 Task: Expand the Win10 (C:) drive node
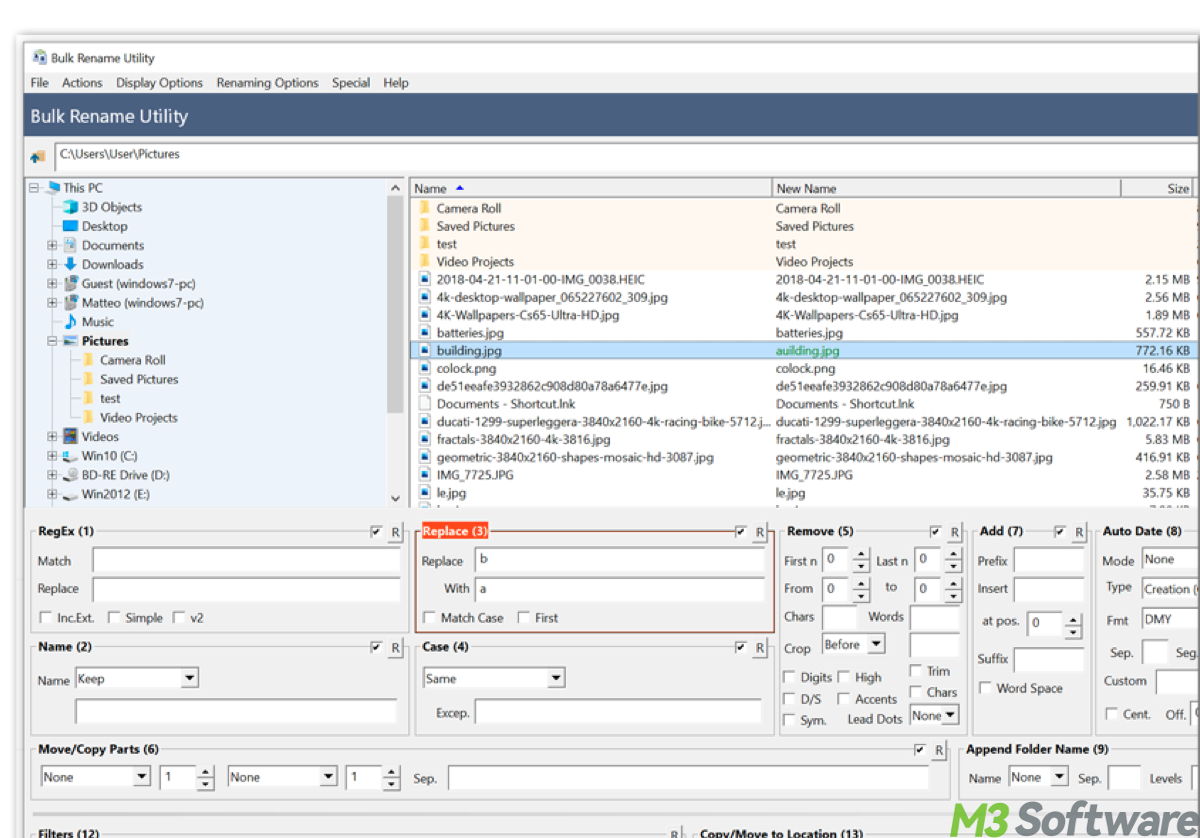(x=52, y=456)
